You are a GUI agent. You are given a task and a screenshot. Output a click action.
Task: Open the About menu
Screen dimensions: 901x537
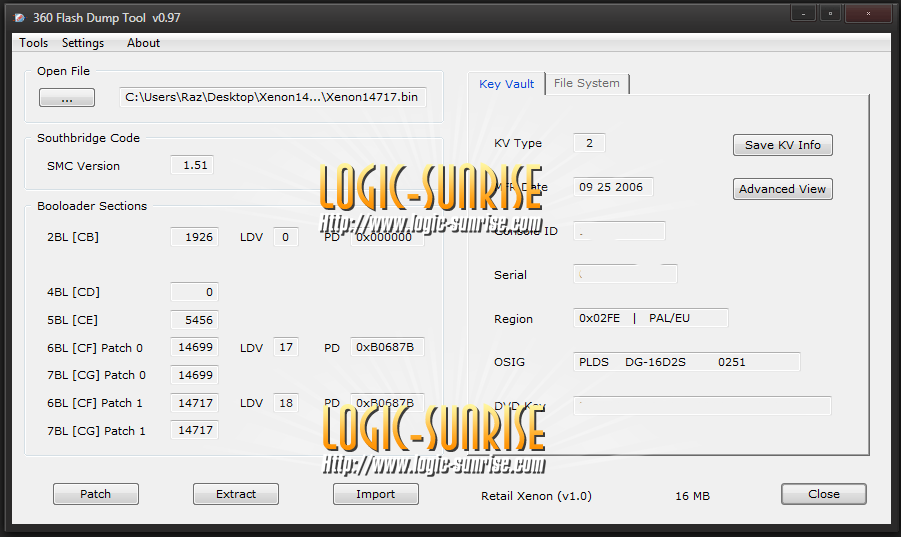click(x=143, y=43)
